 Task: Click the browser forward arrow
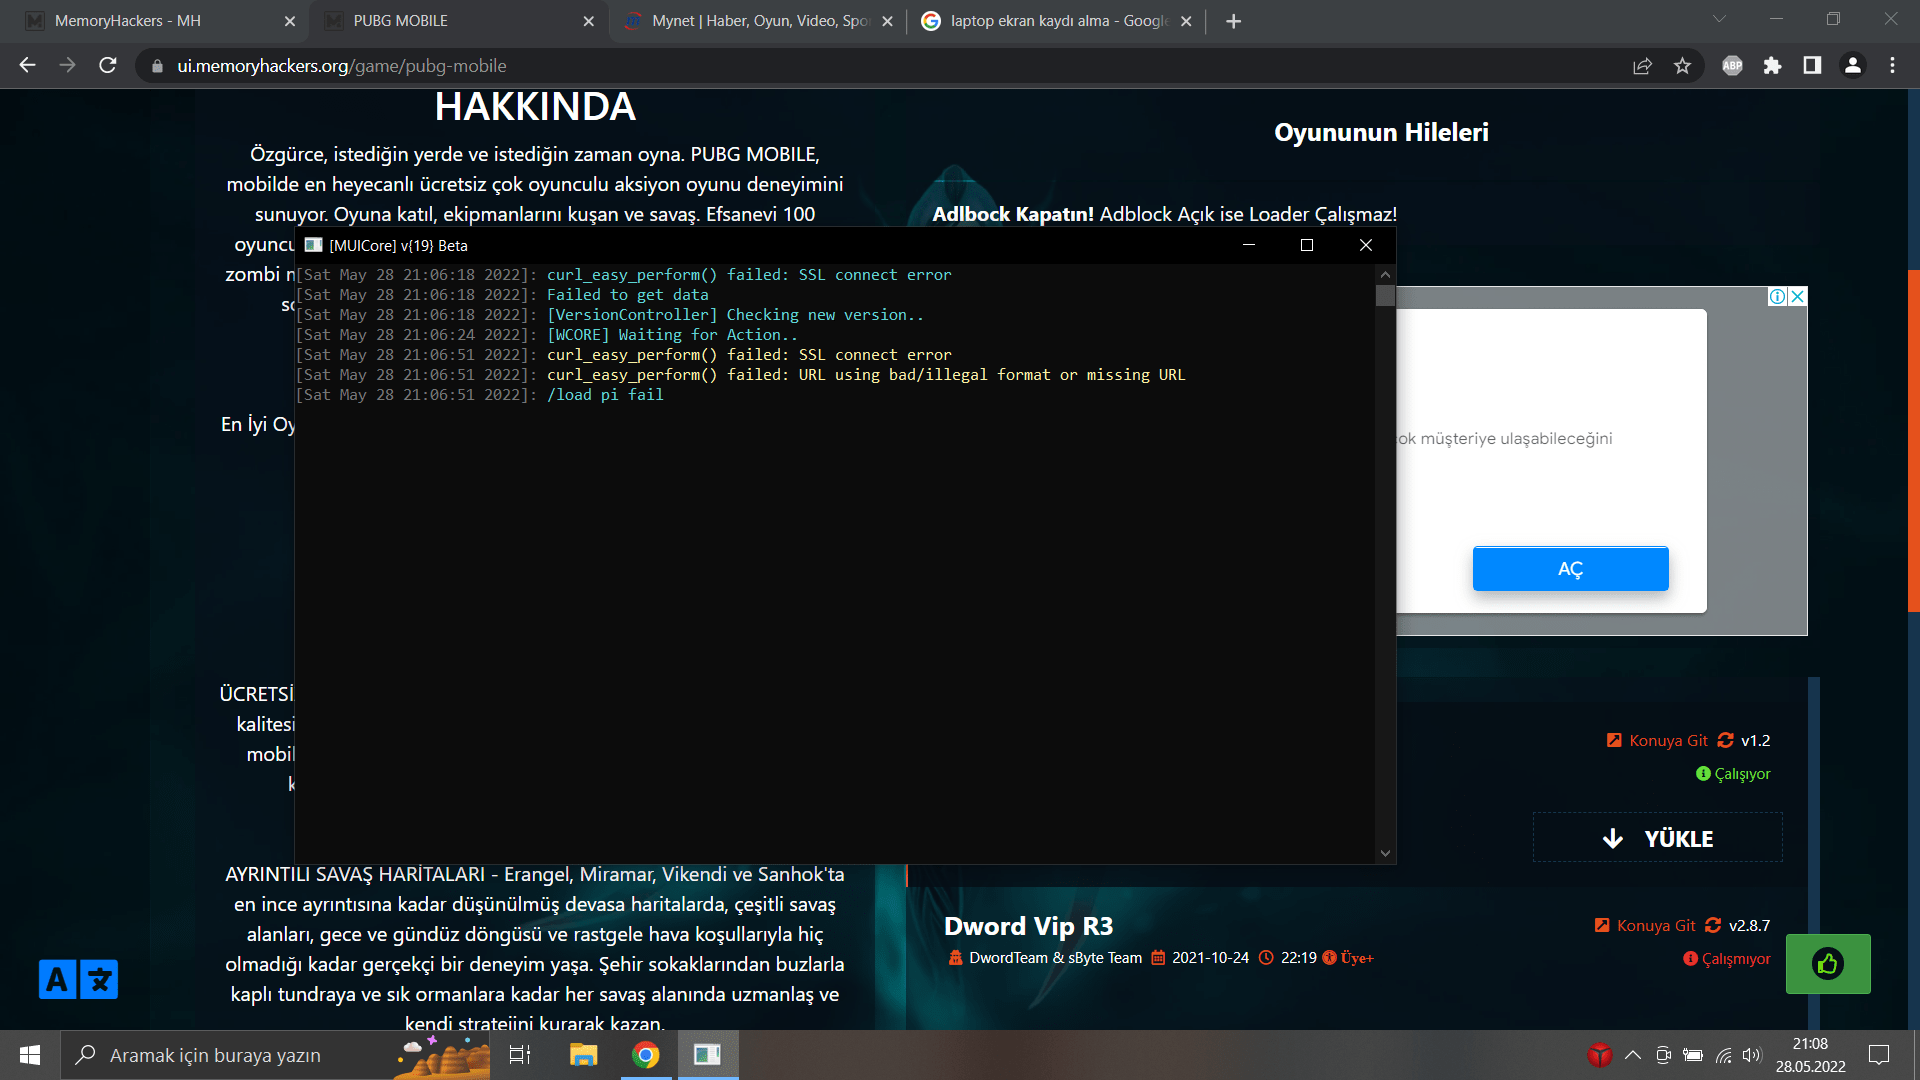68,65
